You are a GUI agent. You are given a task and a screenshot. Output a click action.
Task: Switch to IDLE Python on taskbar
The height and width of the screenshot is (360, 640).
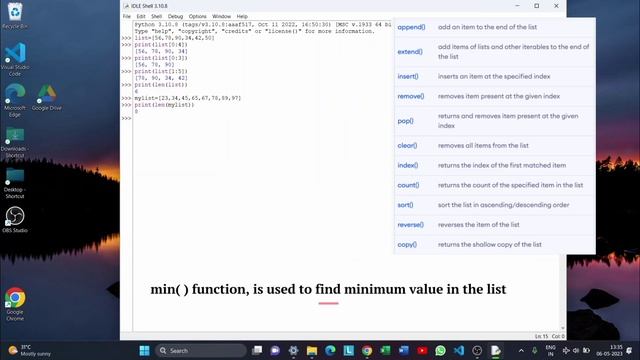coord(496,351)
